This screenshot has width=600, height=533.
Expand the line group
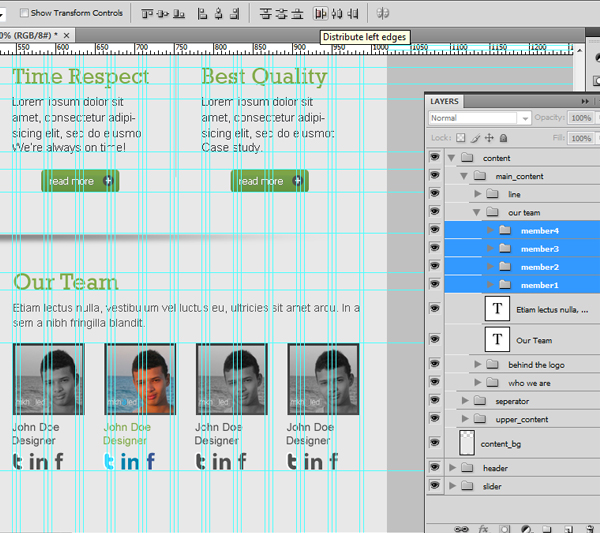(478, 194)
